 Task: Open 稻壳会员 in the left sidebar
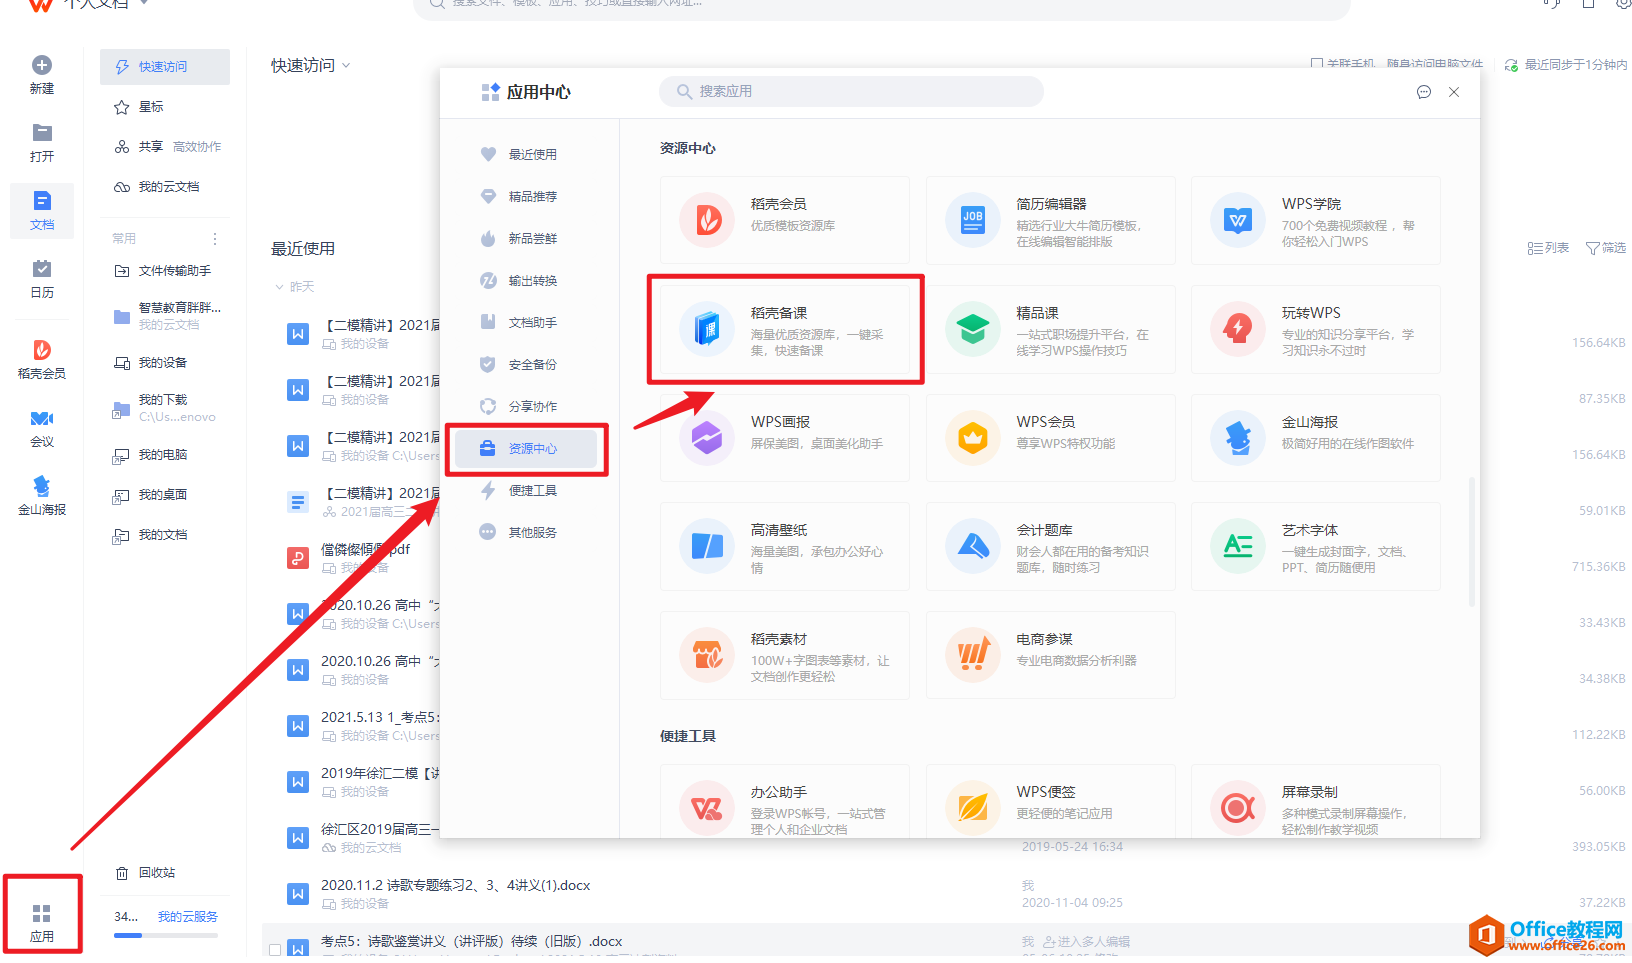coord(42,358)
